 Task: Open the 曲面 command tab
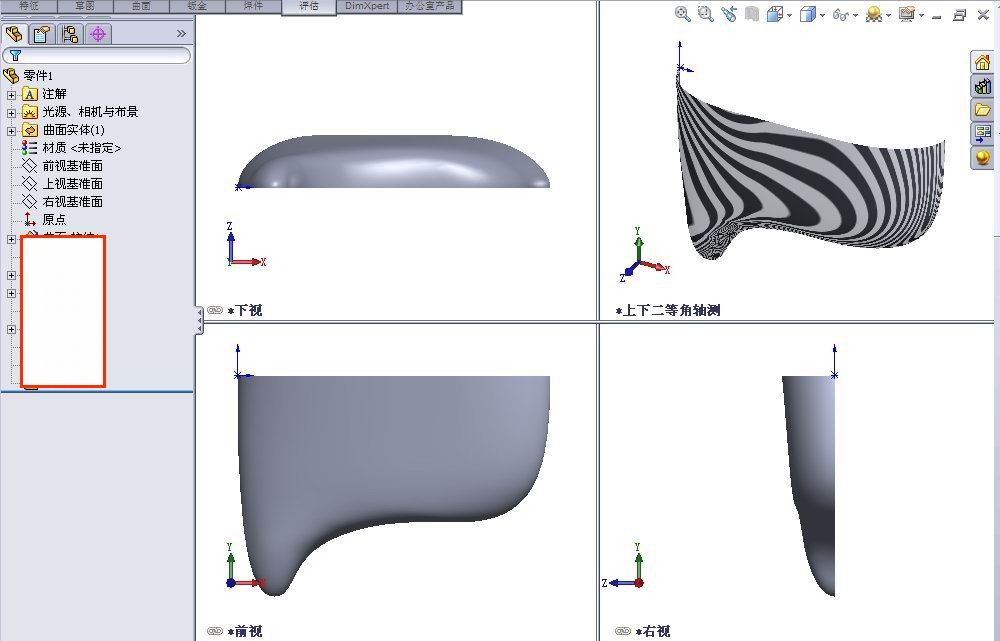141,6
